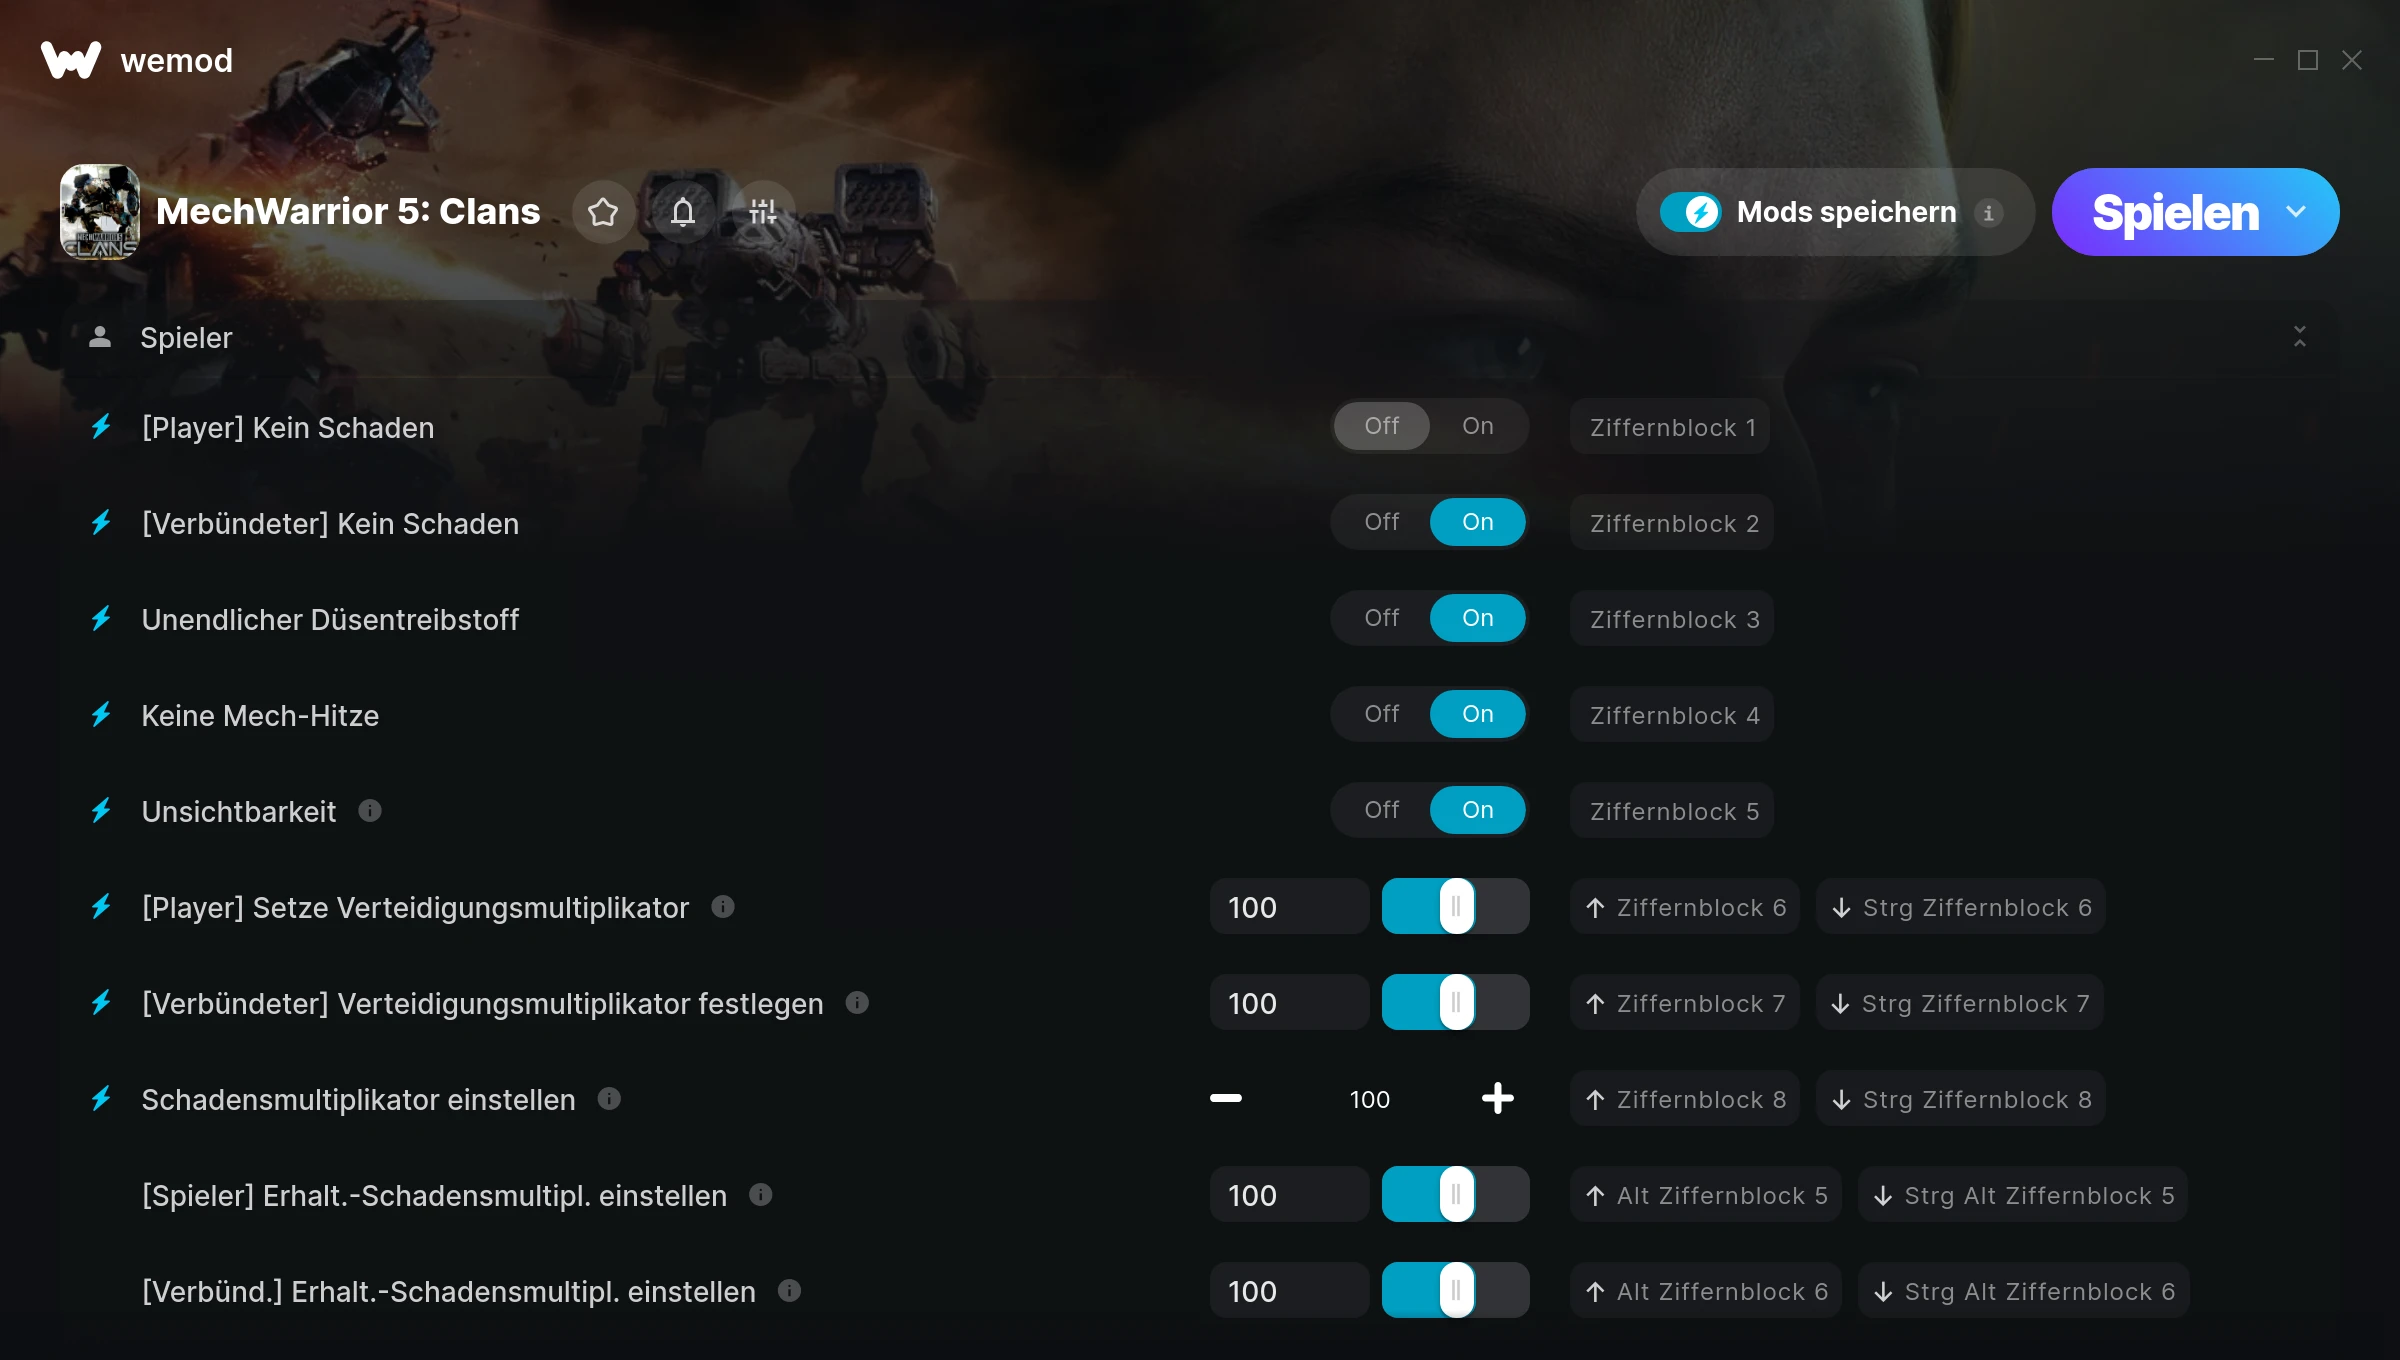Change the Ziffernblock 3 hotkey
2400x1360 pixels.
tap(1673, 619)
